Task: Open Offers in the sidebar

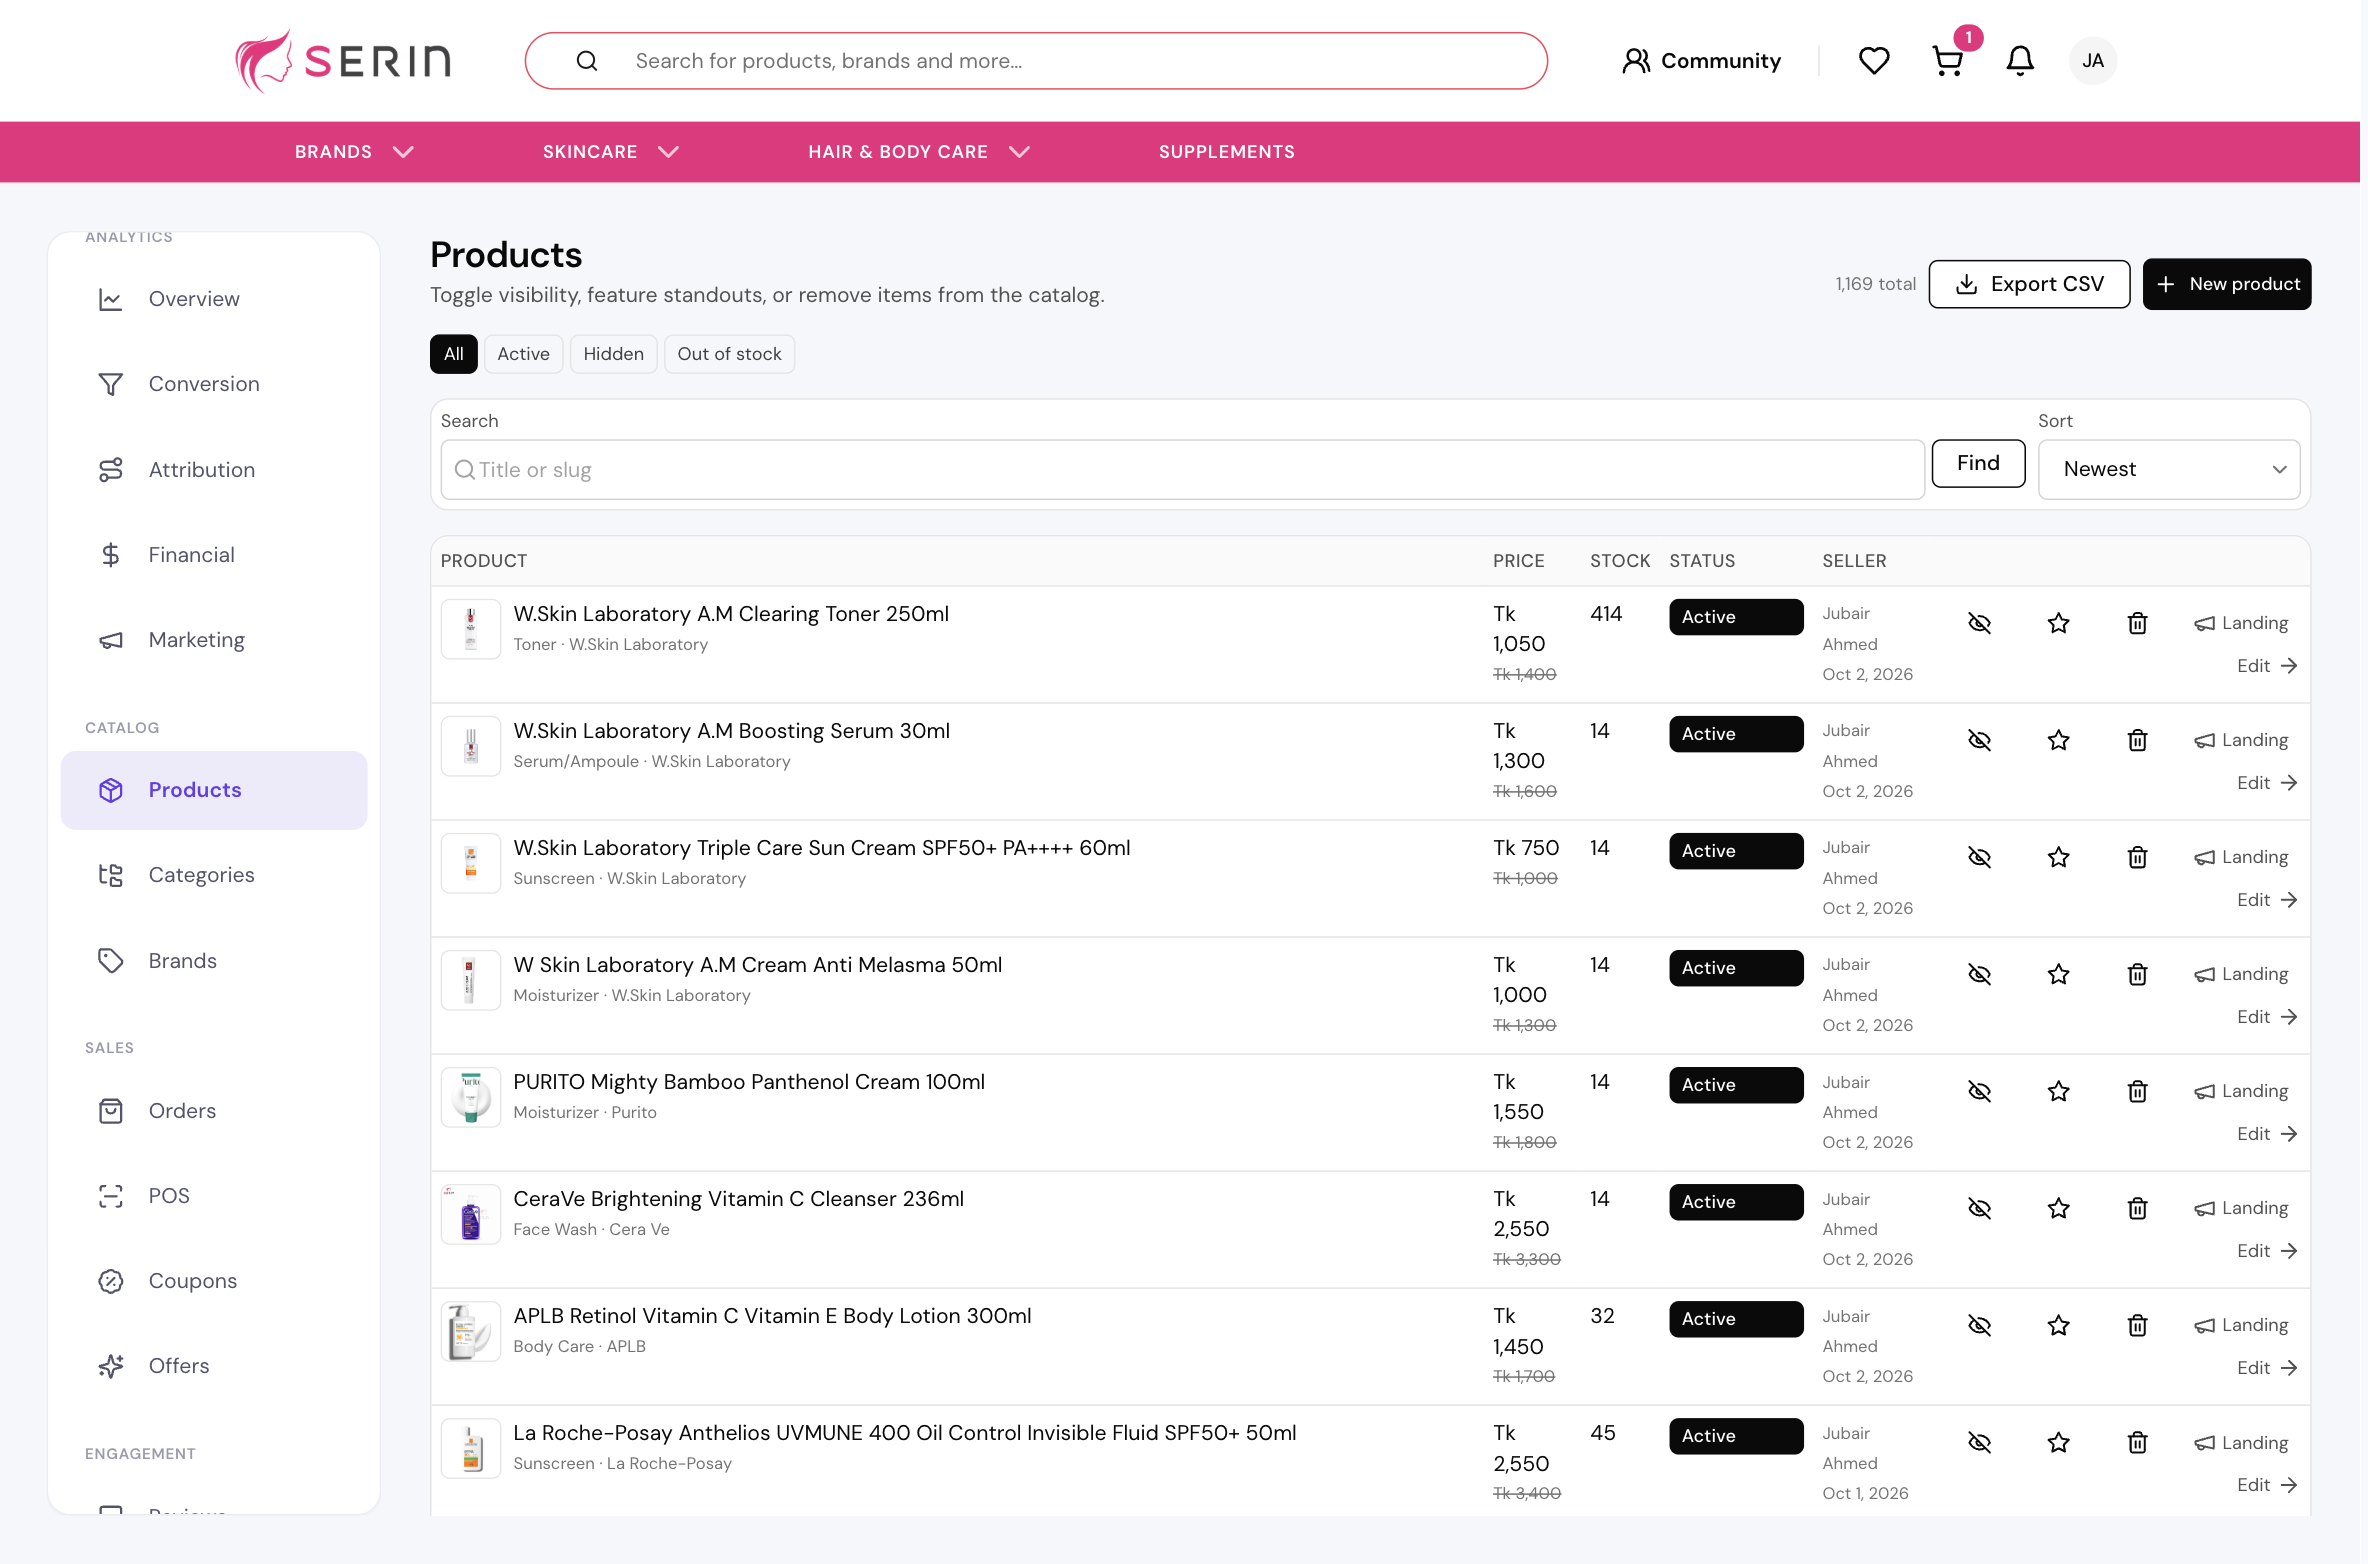Action: pyautogui.click(x=214, y=1366)
